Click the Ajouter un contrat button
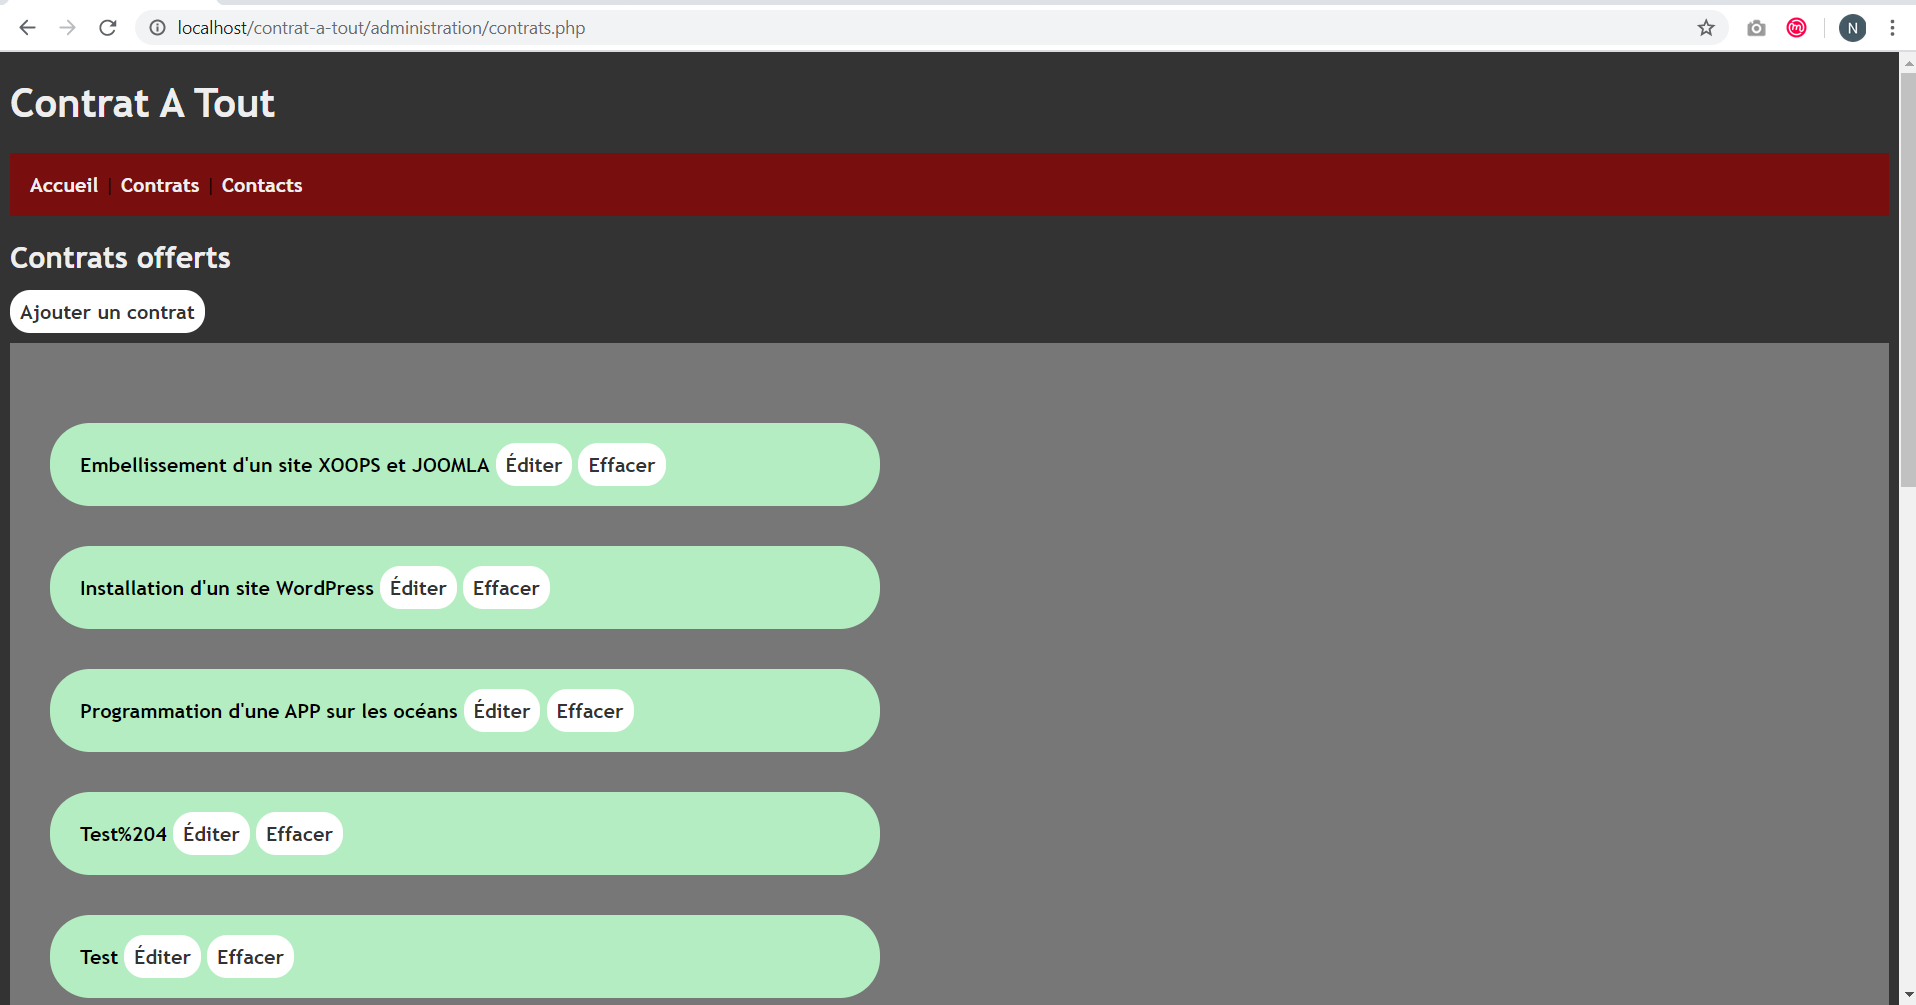This screenshot has width=1916, height=1005. click(x=107, y=312)
